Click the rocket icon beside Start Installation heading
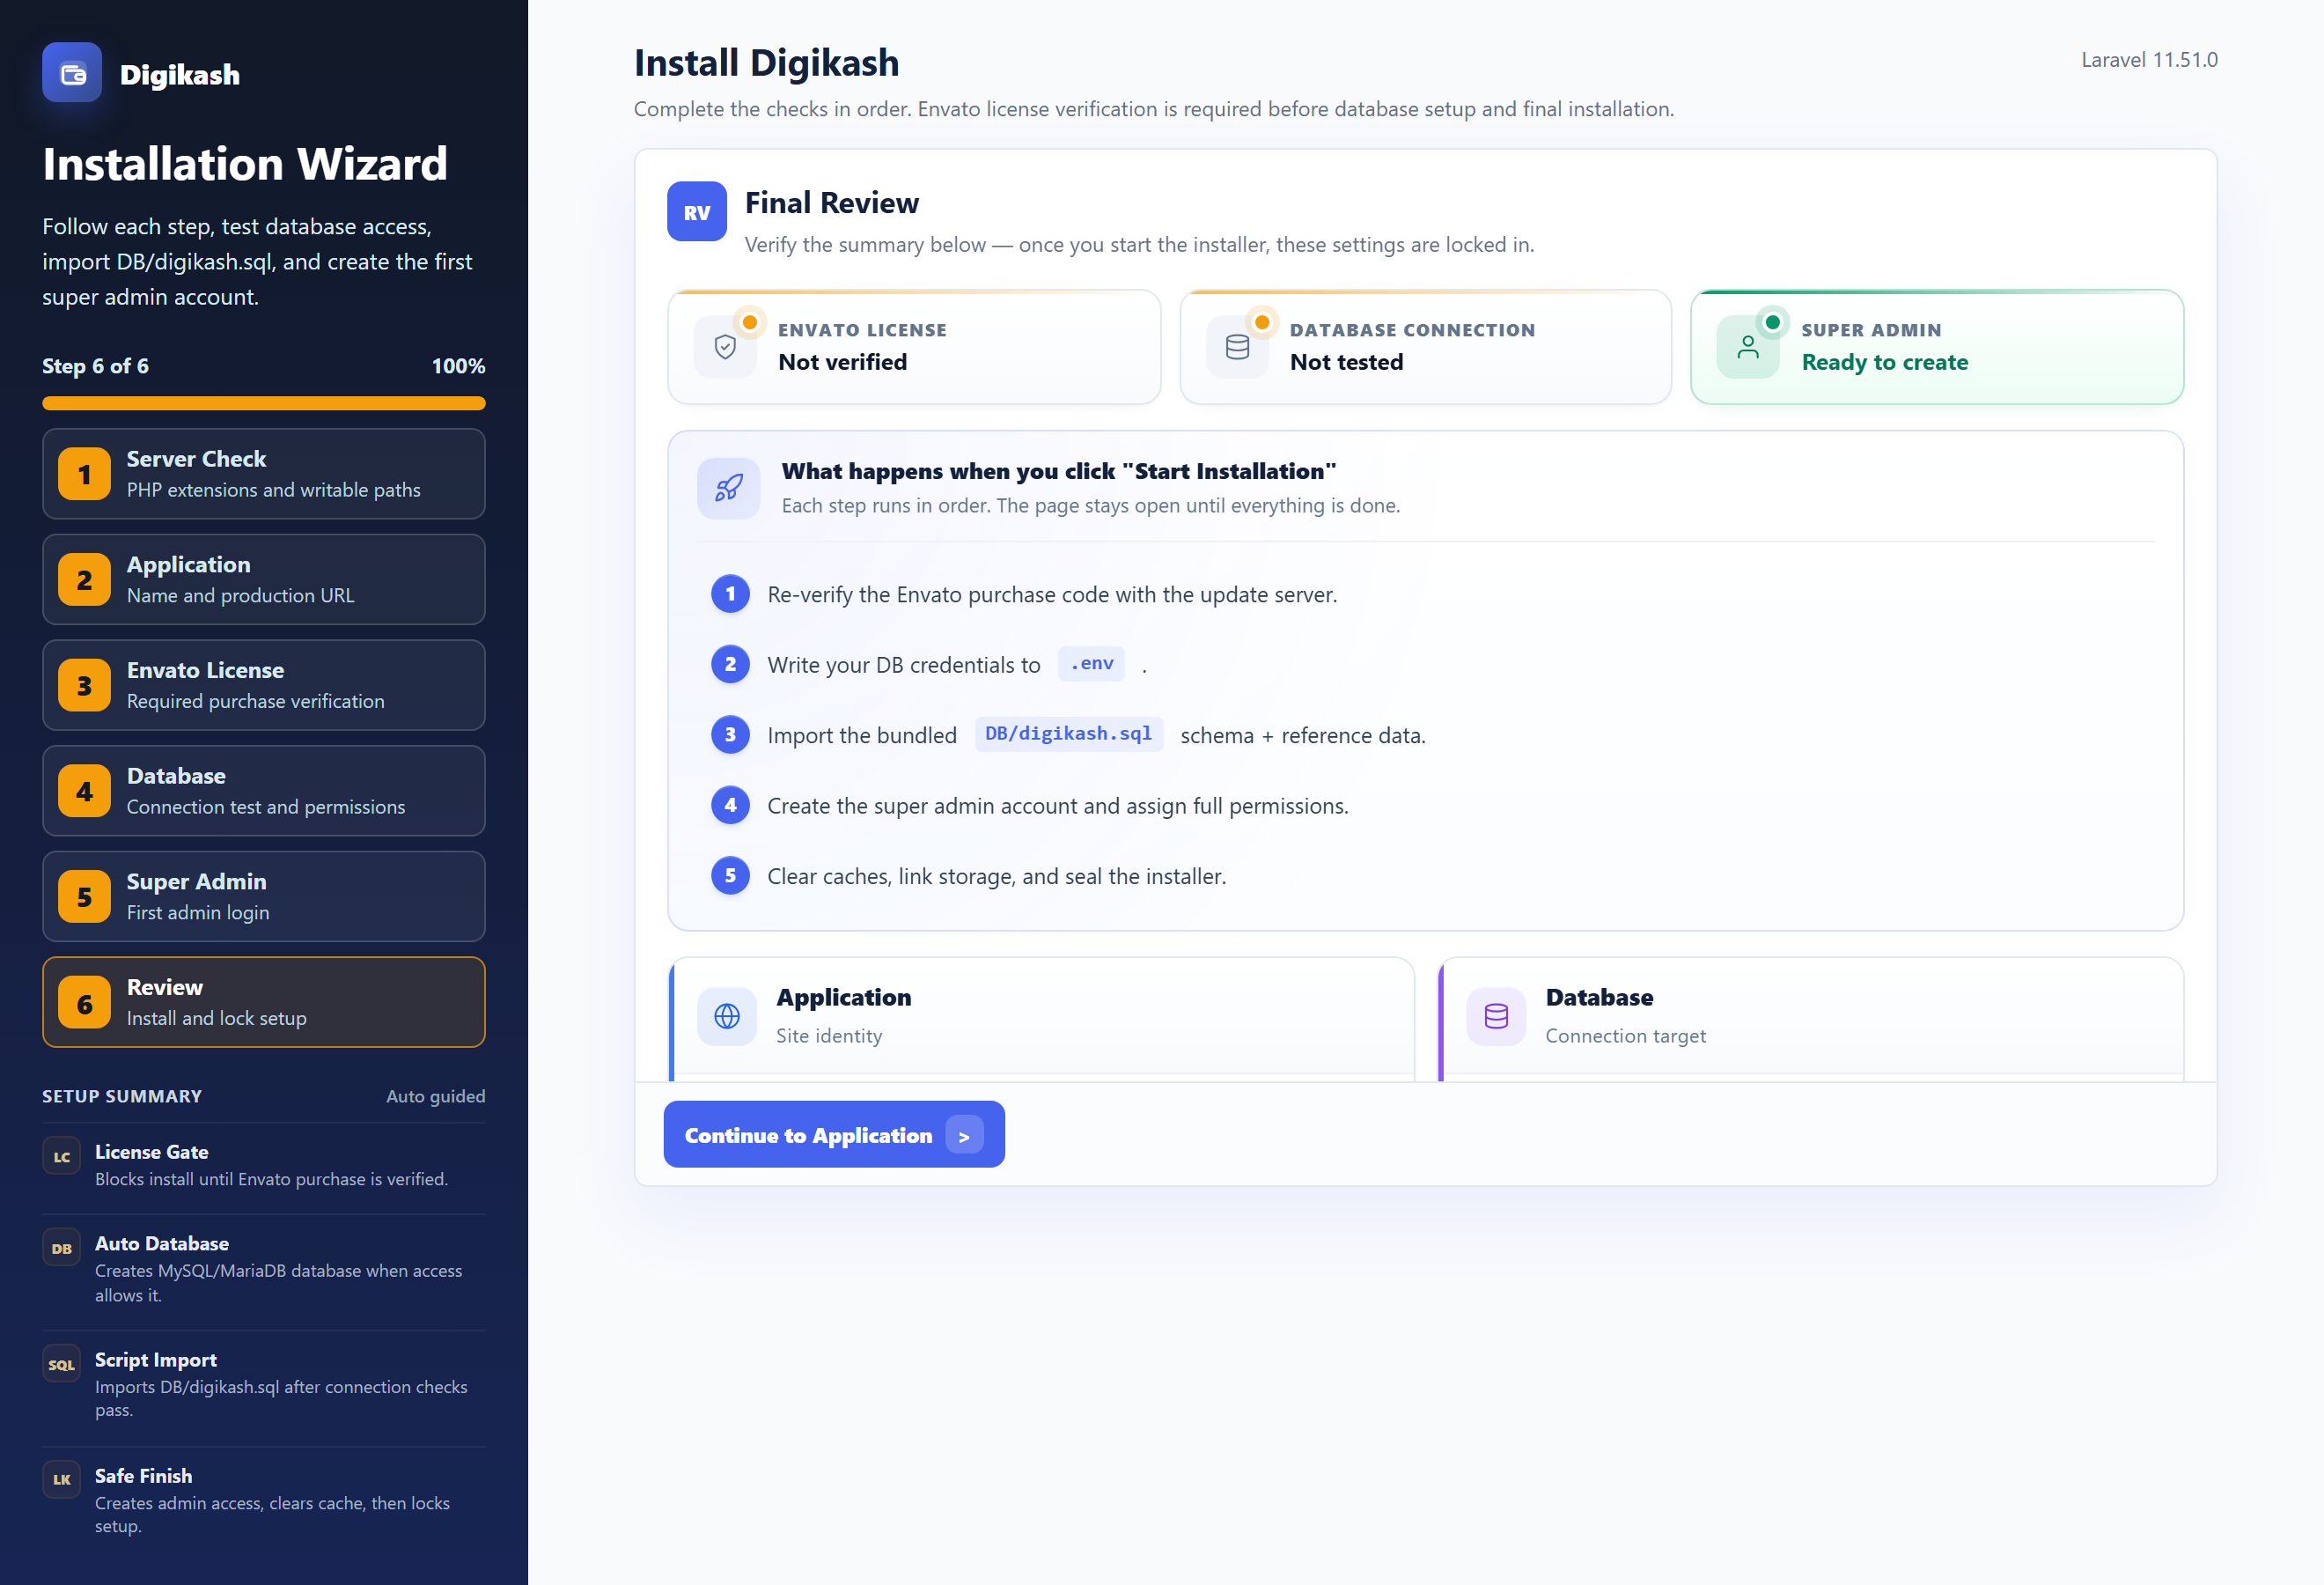2324x1585 pixels. coord(729,488)
